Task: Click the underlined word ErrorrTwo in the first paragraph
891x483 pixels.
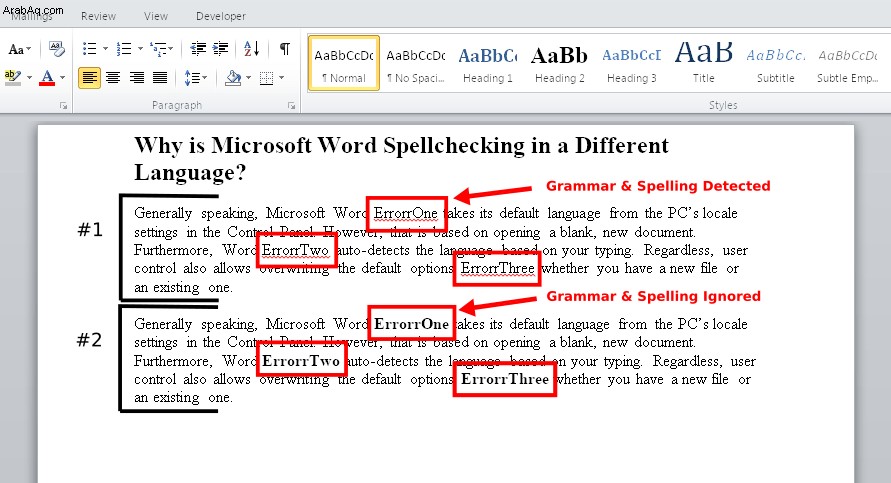Action: [295, 251]
